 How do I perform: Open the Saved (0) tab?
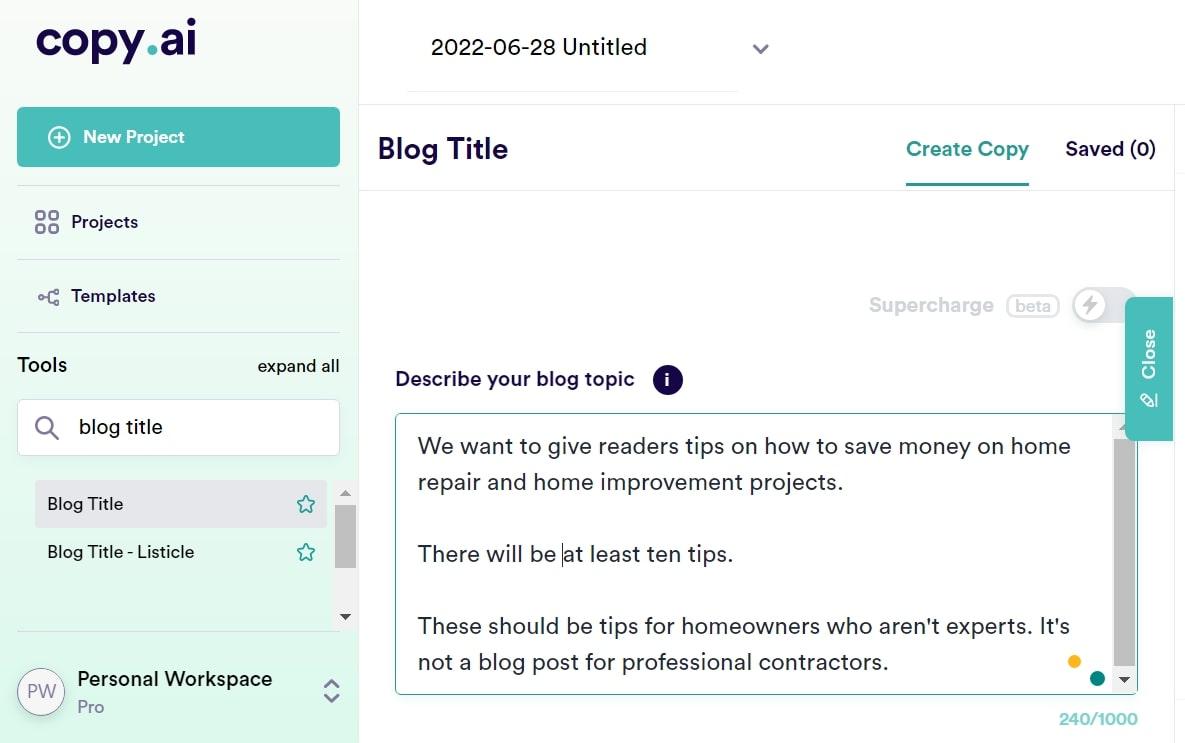point(1110,149)
